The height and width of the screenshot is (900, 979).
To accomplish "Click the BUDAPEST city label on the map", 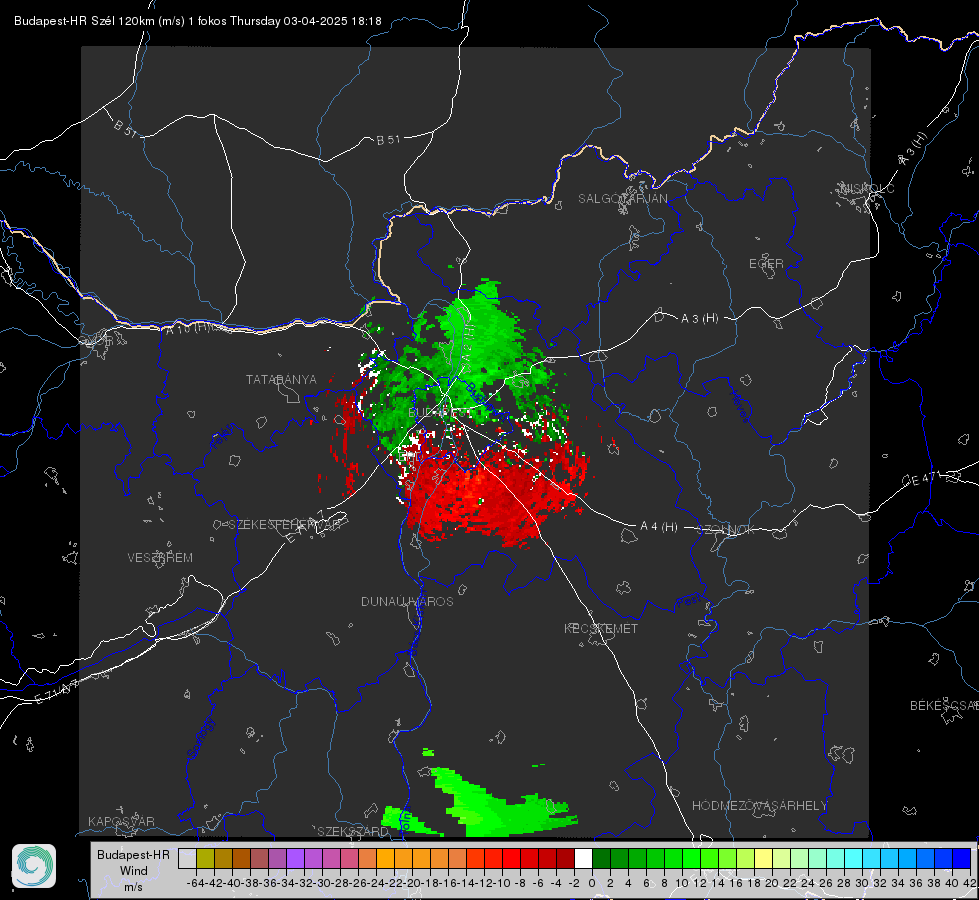I will pyautogui.click(x=440, y=413).
